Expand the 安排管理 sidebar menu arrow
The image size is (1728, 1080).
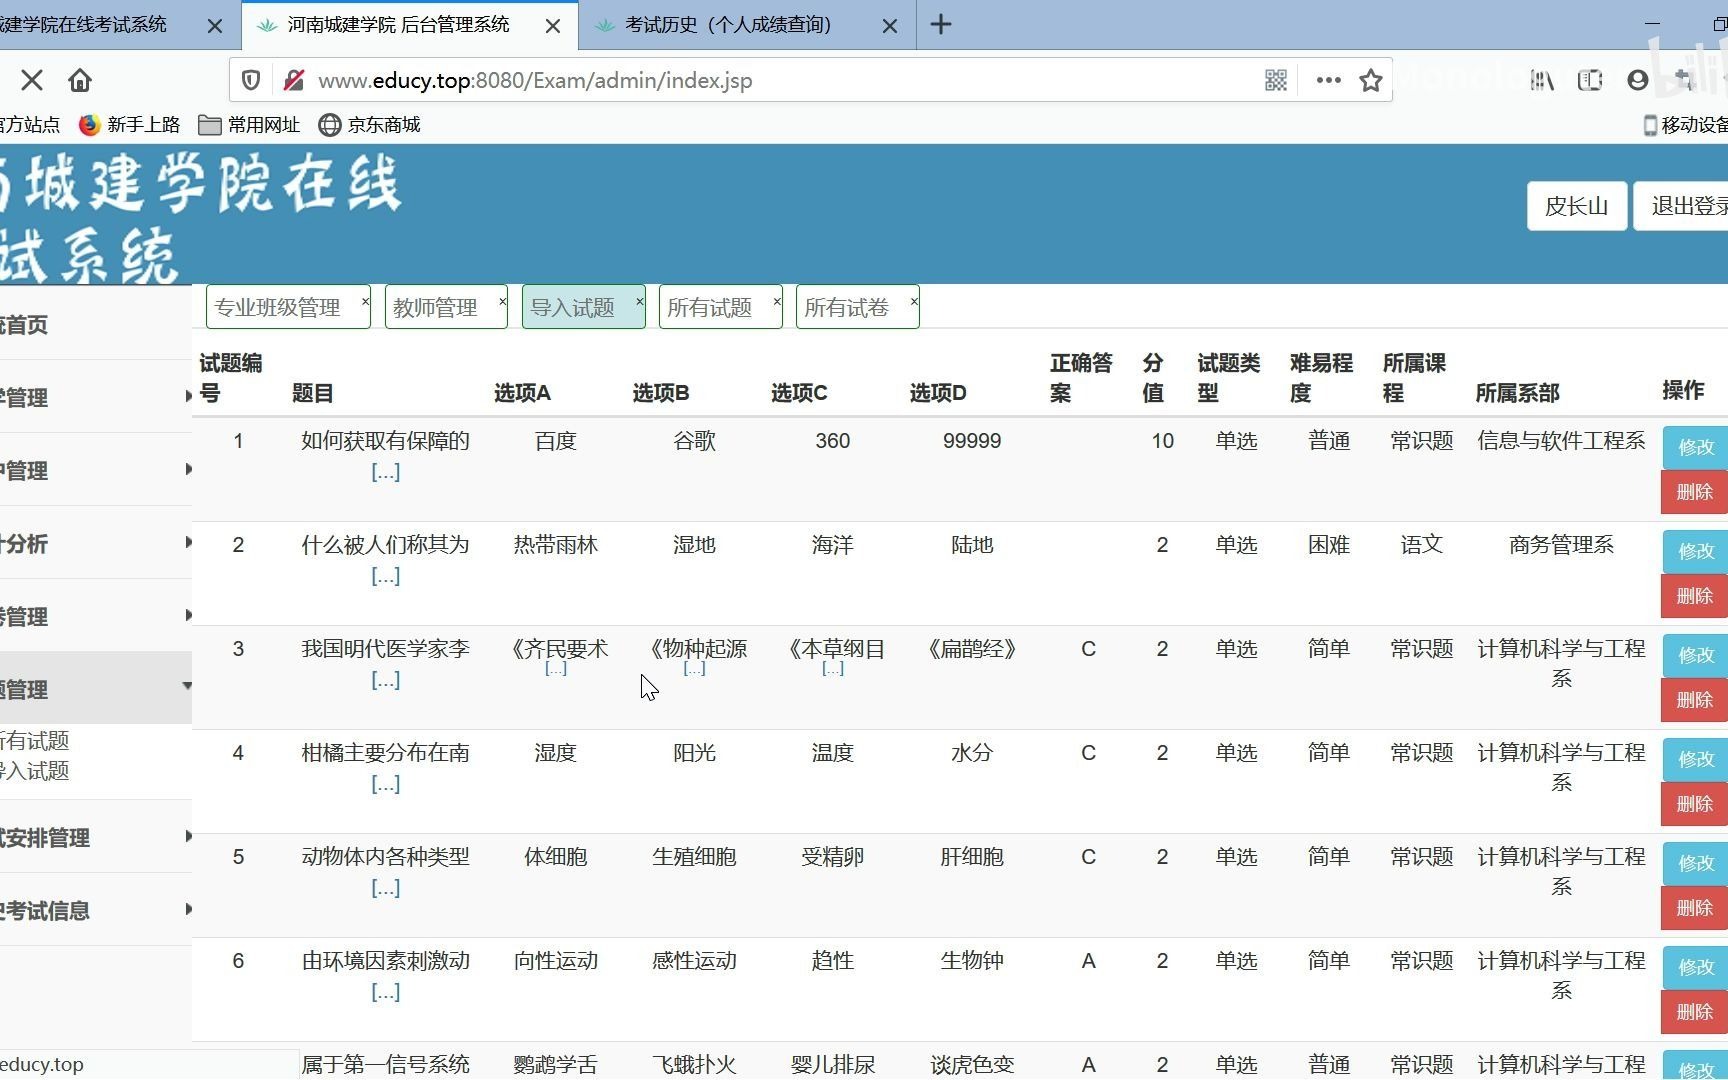(188, 836)
